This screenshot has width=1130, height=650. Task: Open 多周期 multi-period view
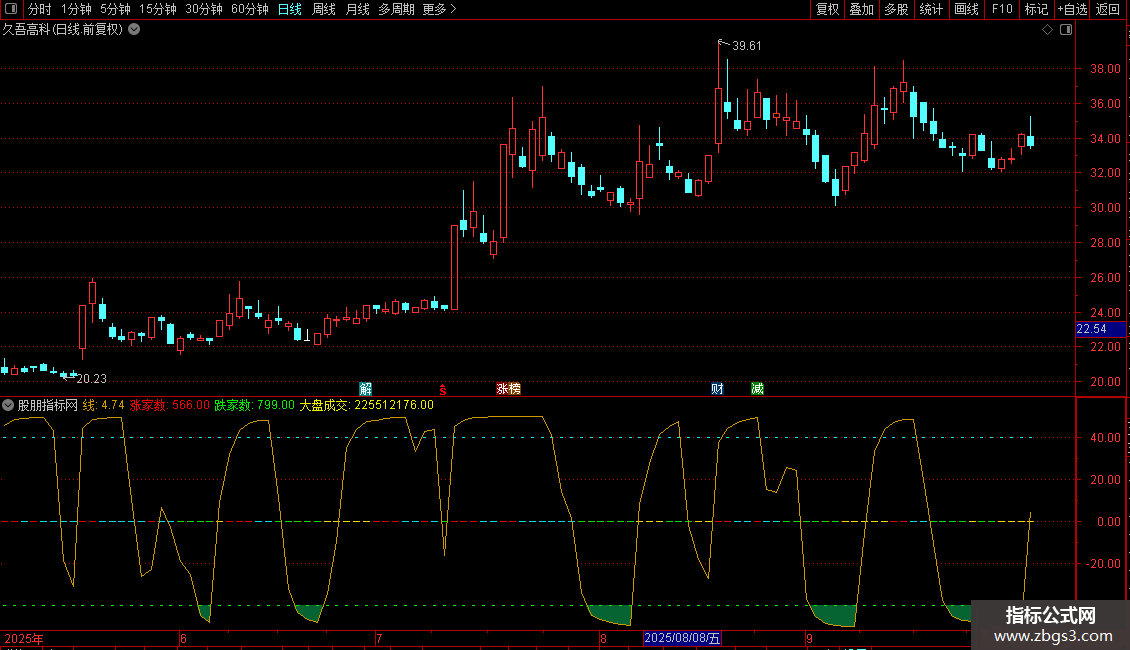(x=396, y=9)
